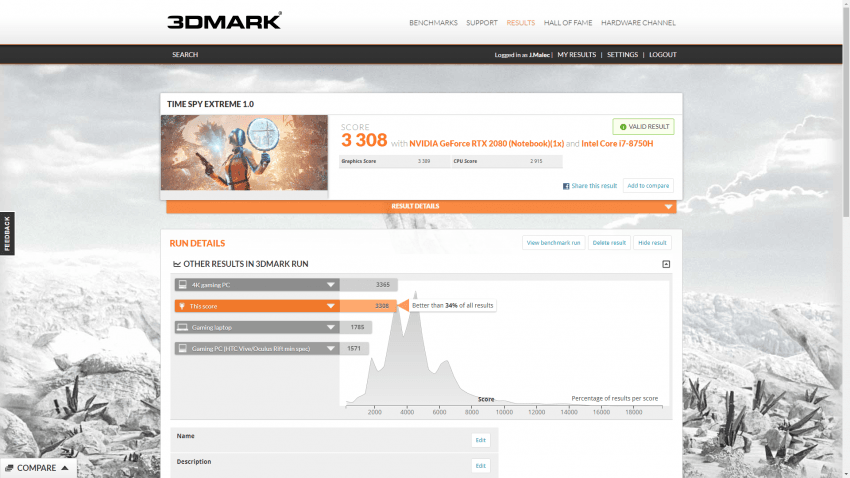Open My Results

coord(576,55)
